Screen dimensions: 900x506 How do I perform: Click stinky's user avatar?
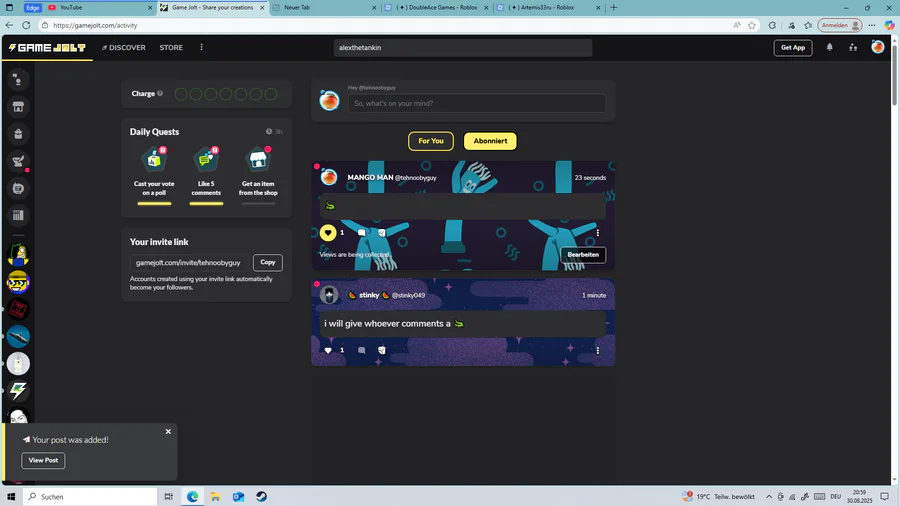(329, 295)
